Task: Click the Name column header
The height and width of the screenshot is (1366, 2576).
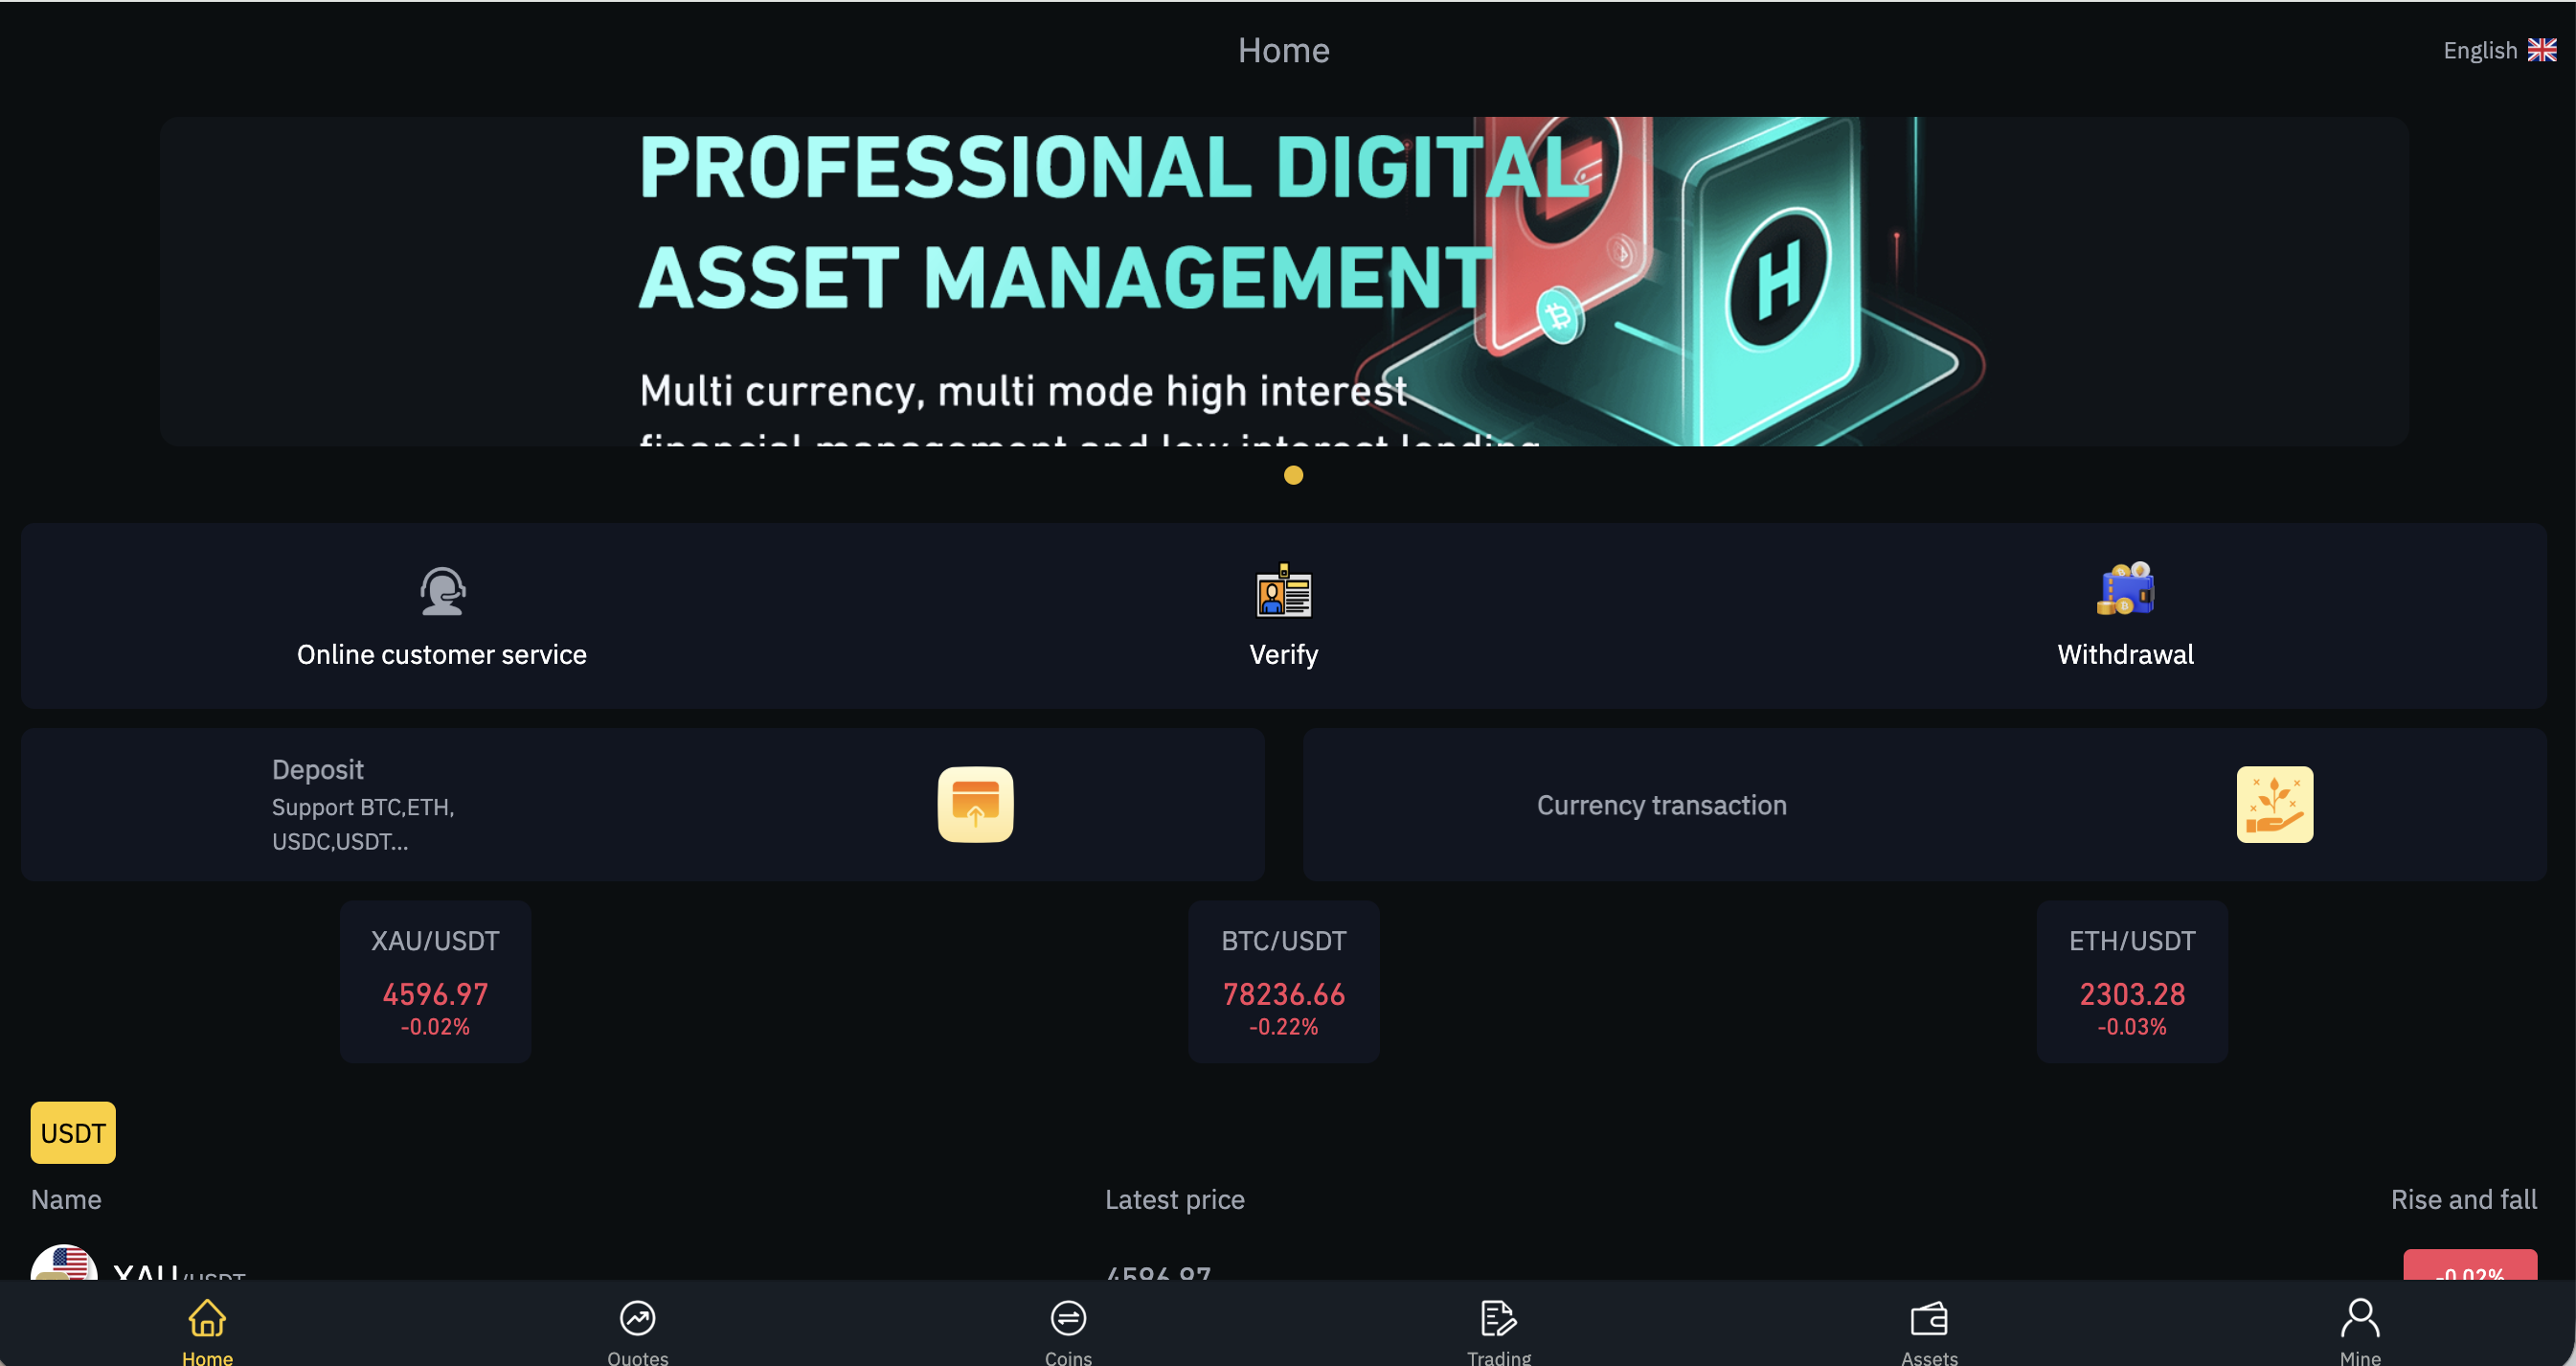Action: (x=66, y=1199)
